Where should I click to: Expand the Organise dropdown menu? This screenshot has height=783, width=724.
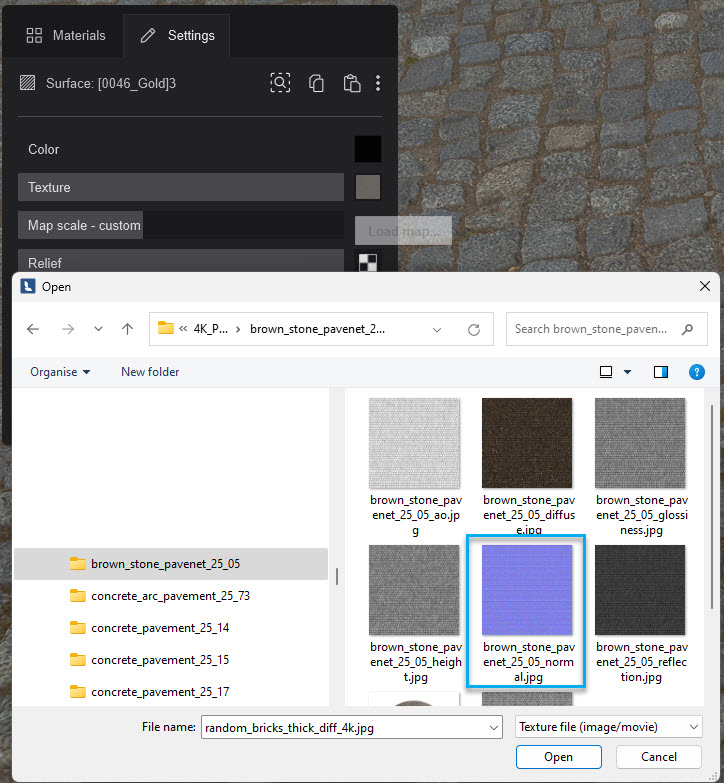coord(60,372)
